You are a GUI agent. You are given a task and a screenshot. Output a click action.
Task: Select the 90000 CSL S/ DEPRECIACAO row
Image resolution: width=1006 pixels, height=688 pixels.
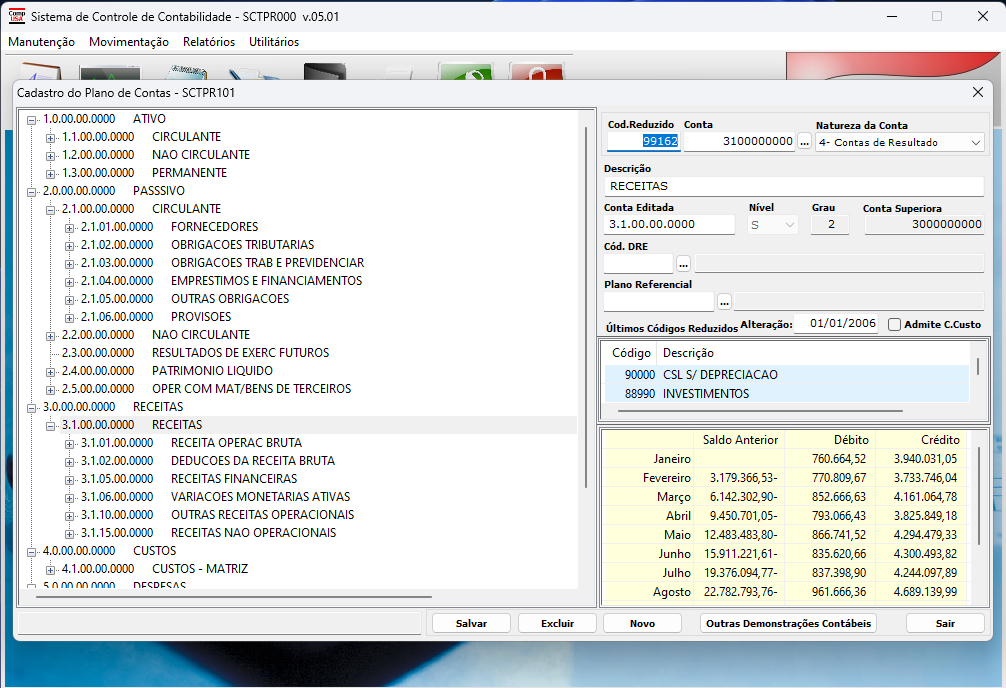tap(787, 375)
